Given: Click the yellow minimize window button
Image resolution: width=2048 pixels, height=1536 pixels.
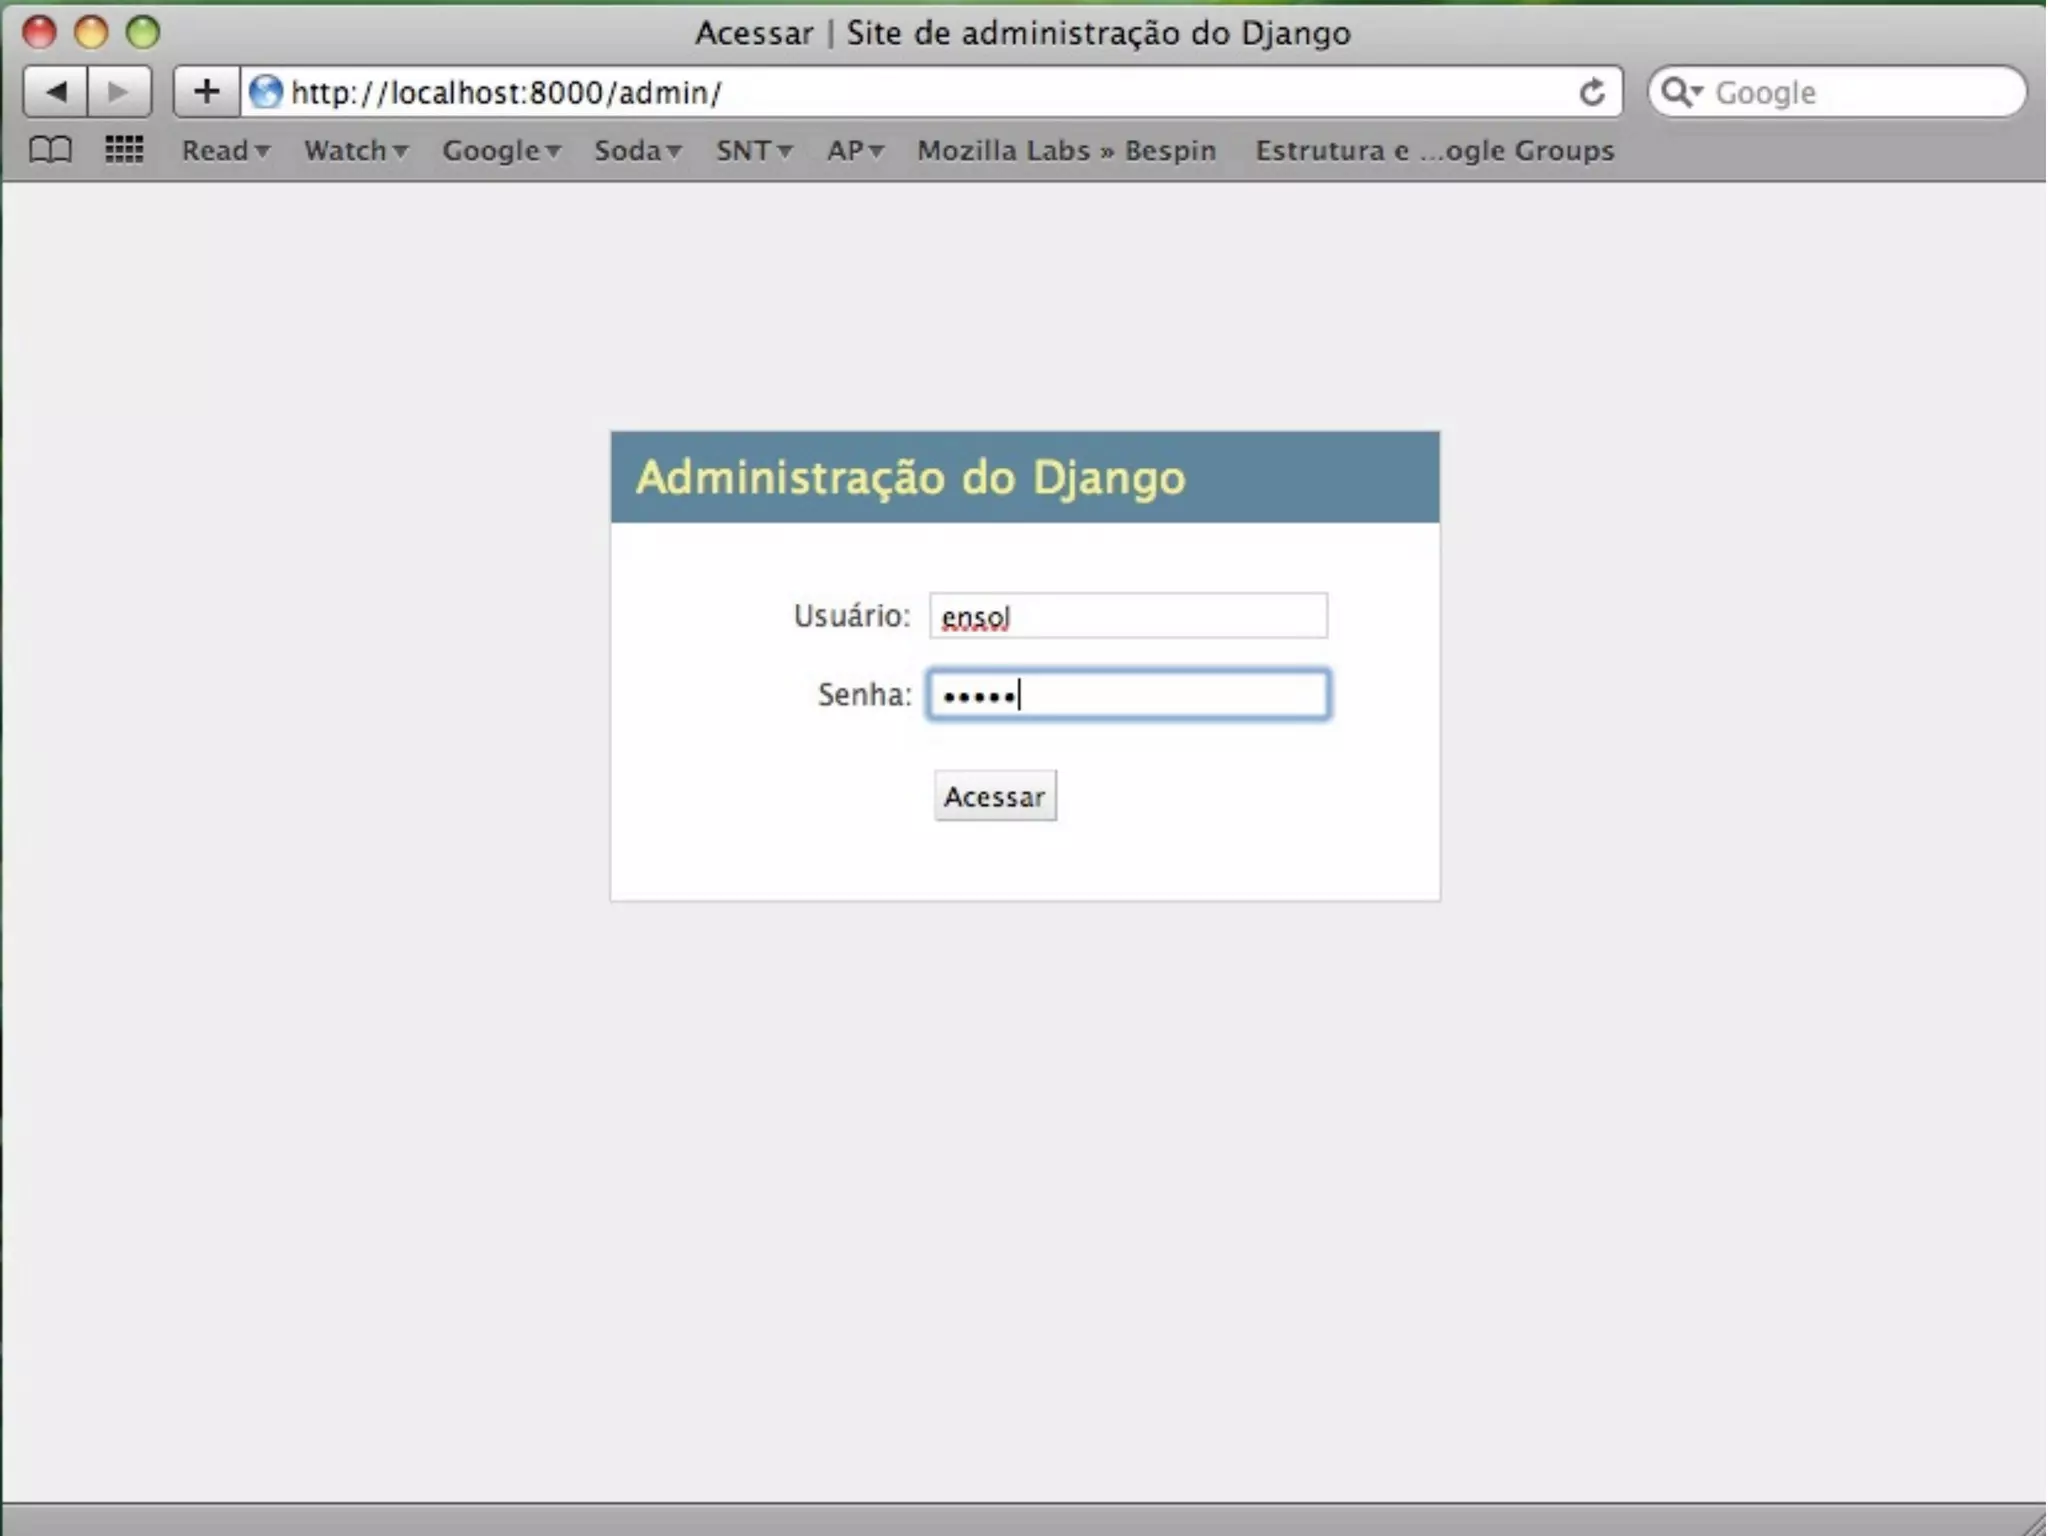Looking at the screenshot, I should tap(91, 32).
